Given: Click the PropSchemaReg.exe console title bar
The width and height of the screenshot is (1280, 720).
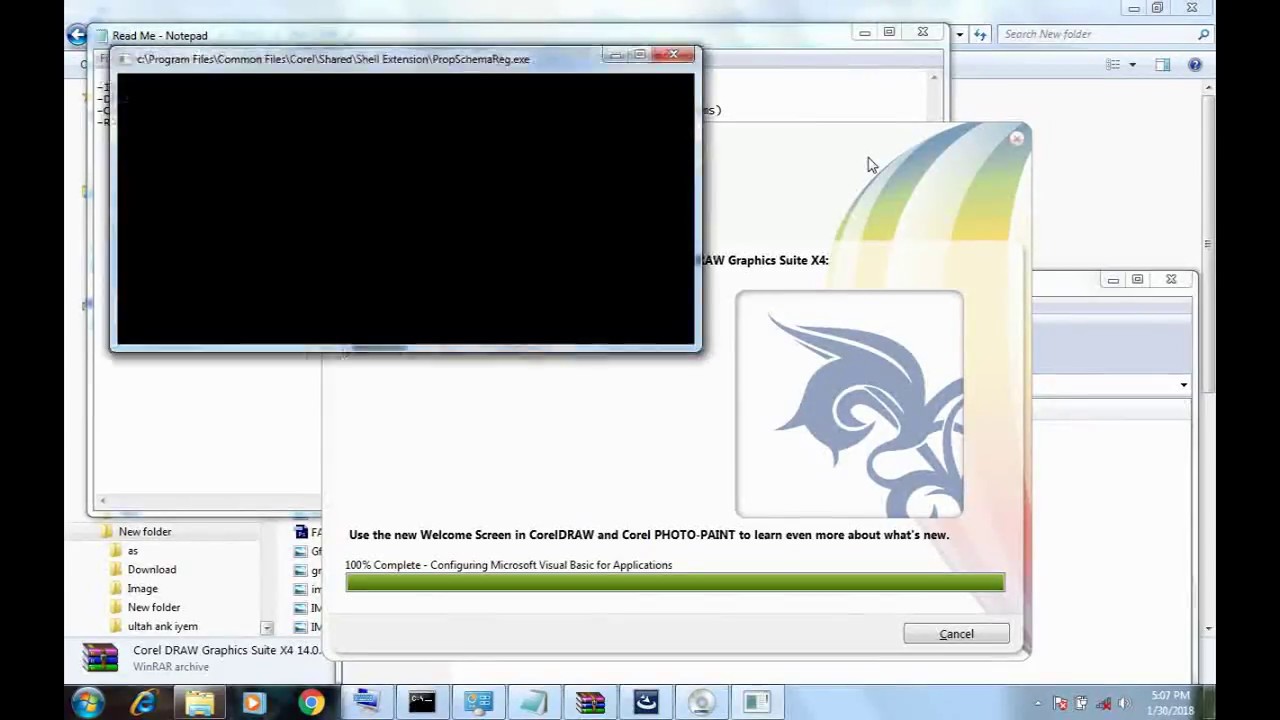Looking at the screenshot, I should [x=360, y=59].
